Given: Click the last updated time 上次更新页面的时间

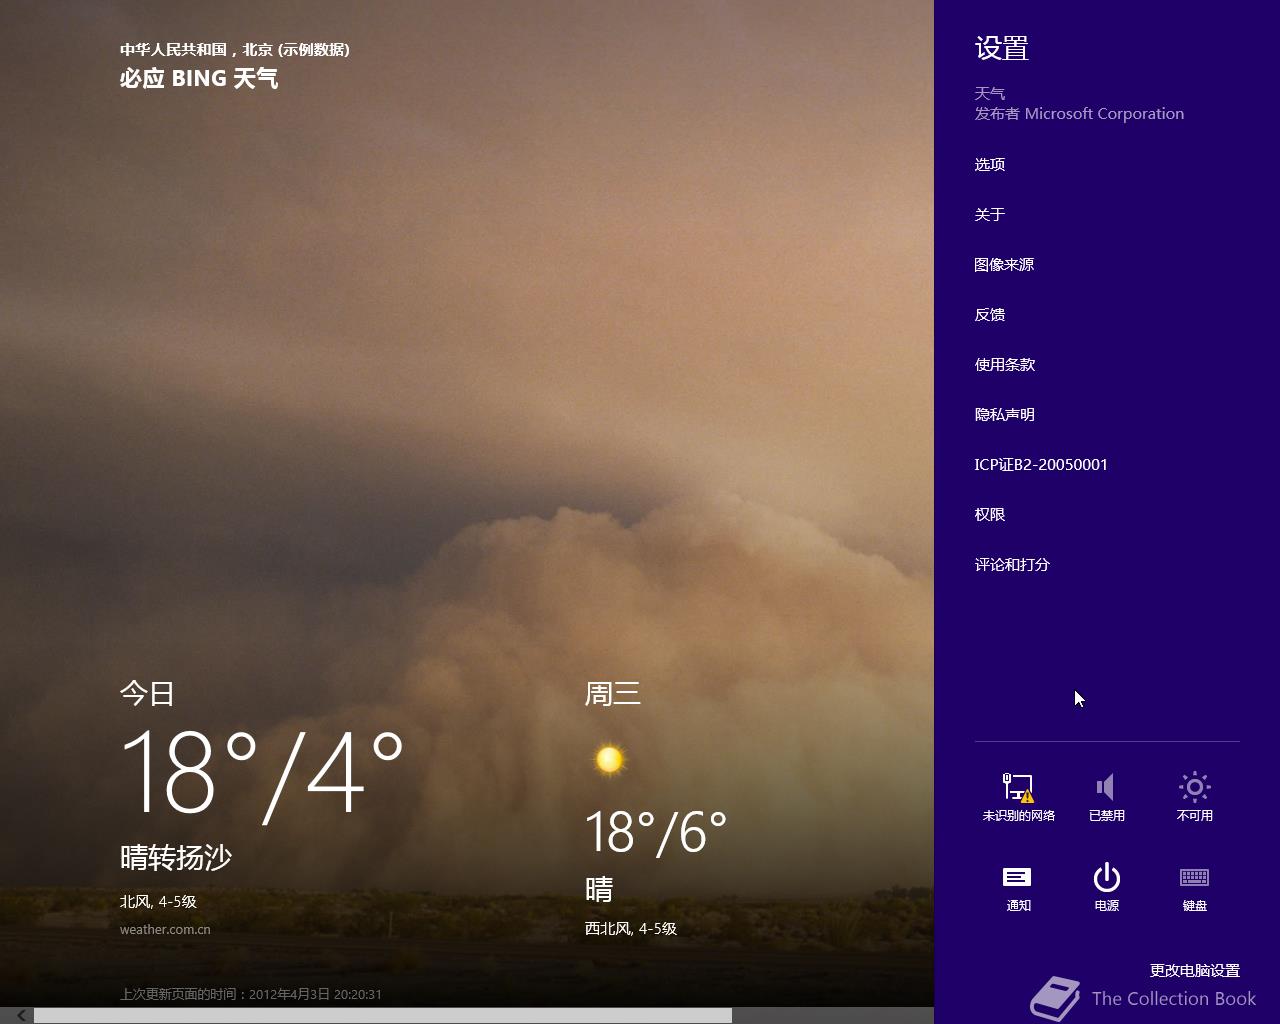Looking at the screenshot, I should 251,994.
